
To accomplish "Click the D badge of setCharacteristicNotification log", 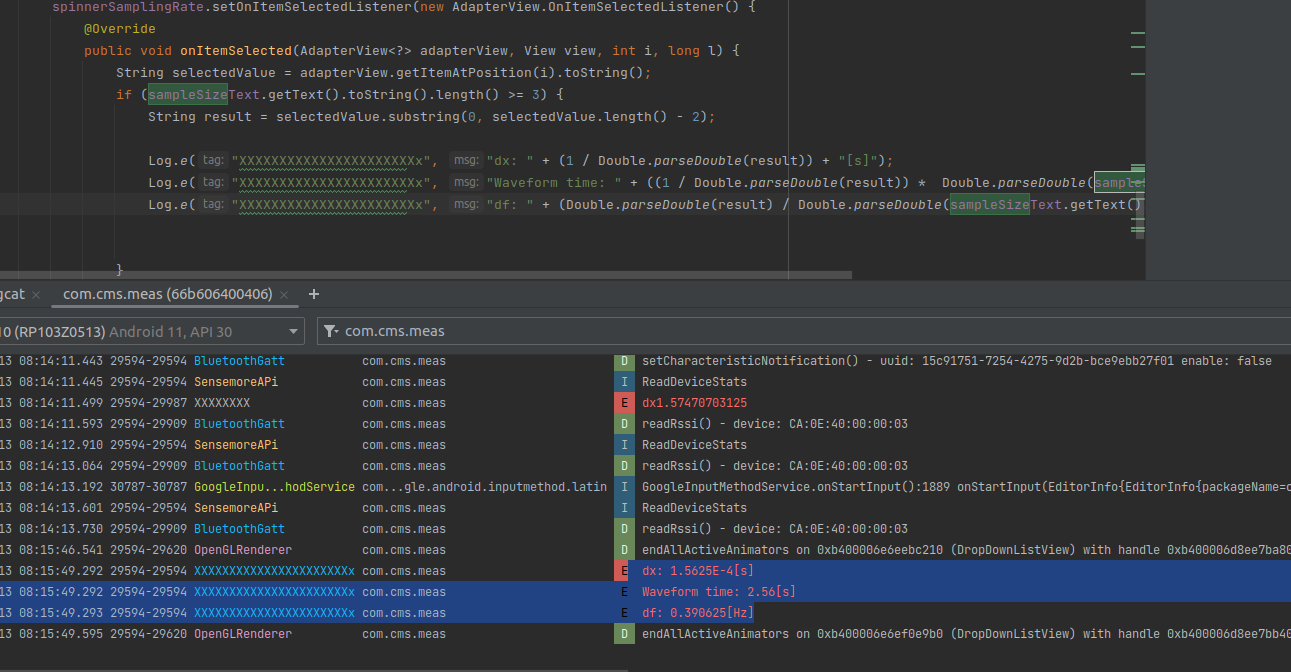I will tap(624, 361).
